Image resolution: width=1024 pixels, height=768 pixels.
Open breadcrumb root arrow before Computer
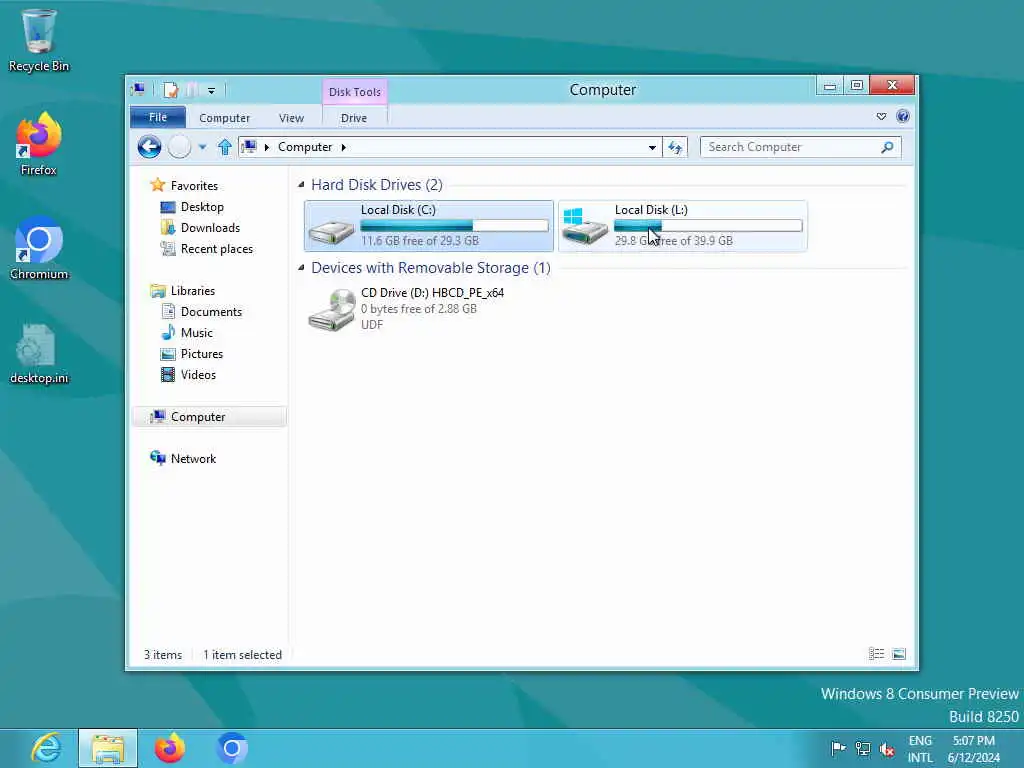pos(266,147)
